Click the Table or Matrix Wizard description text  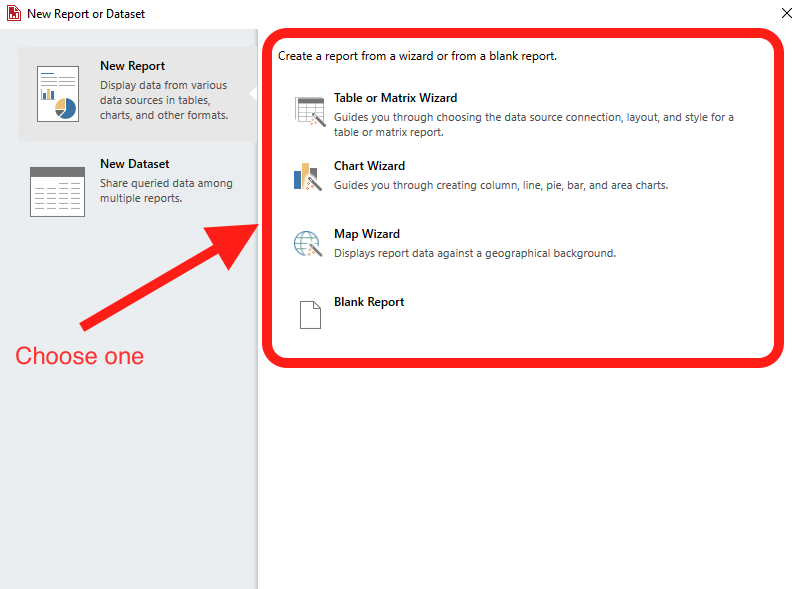pos(533,124)
